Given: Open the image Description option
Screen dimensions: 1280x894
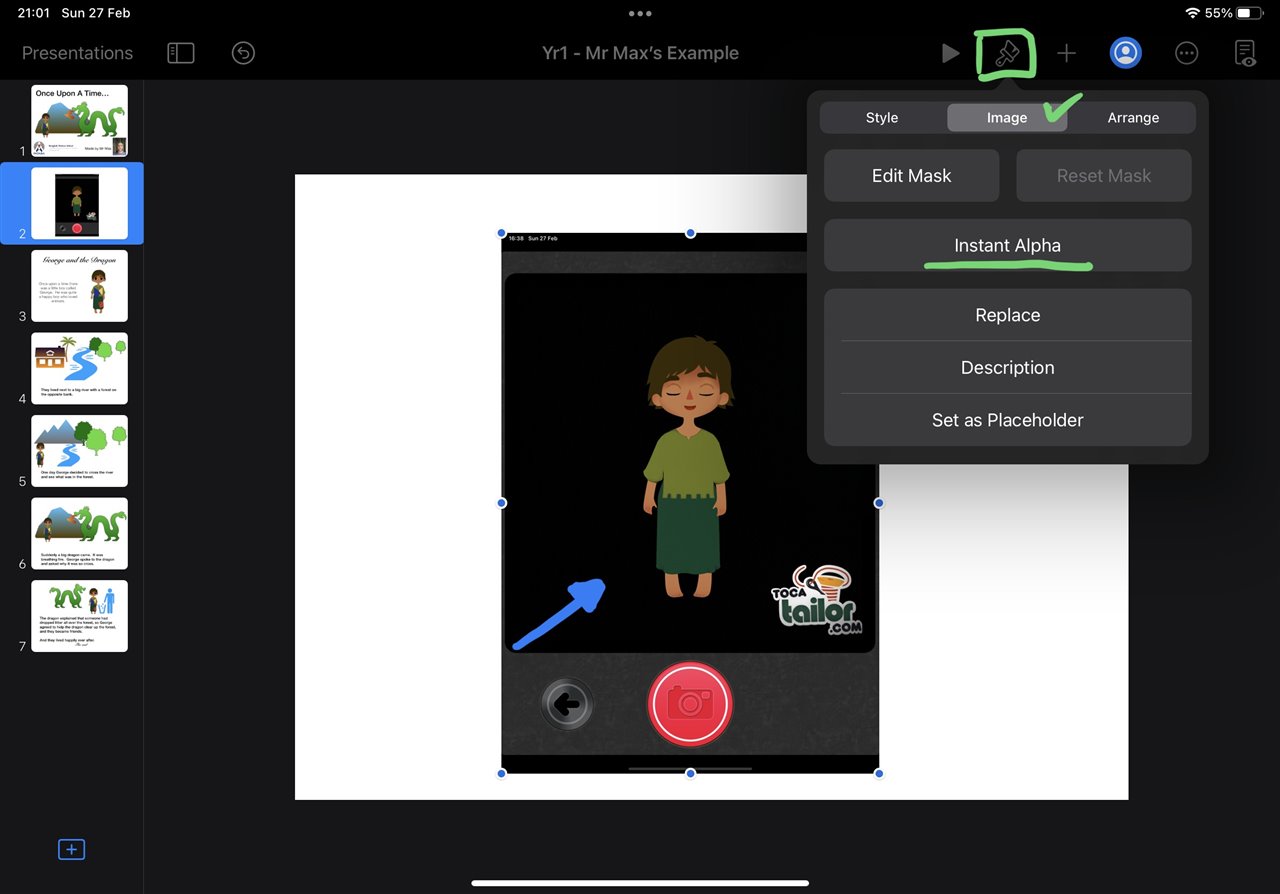Looking at the screenshot, I should [1008, 367].
